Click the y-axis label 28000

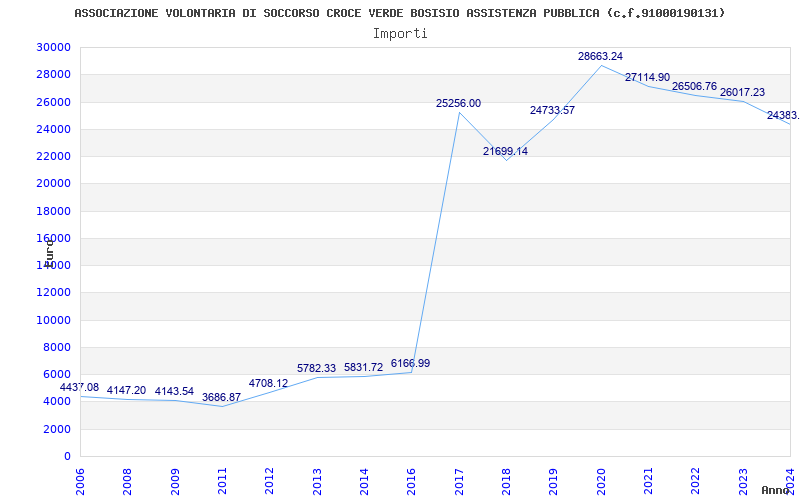pos(54,74)
